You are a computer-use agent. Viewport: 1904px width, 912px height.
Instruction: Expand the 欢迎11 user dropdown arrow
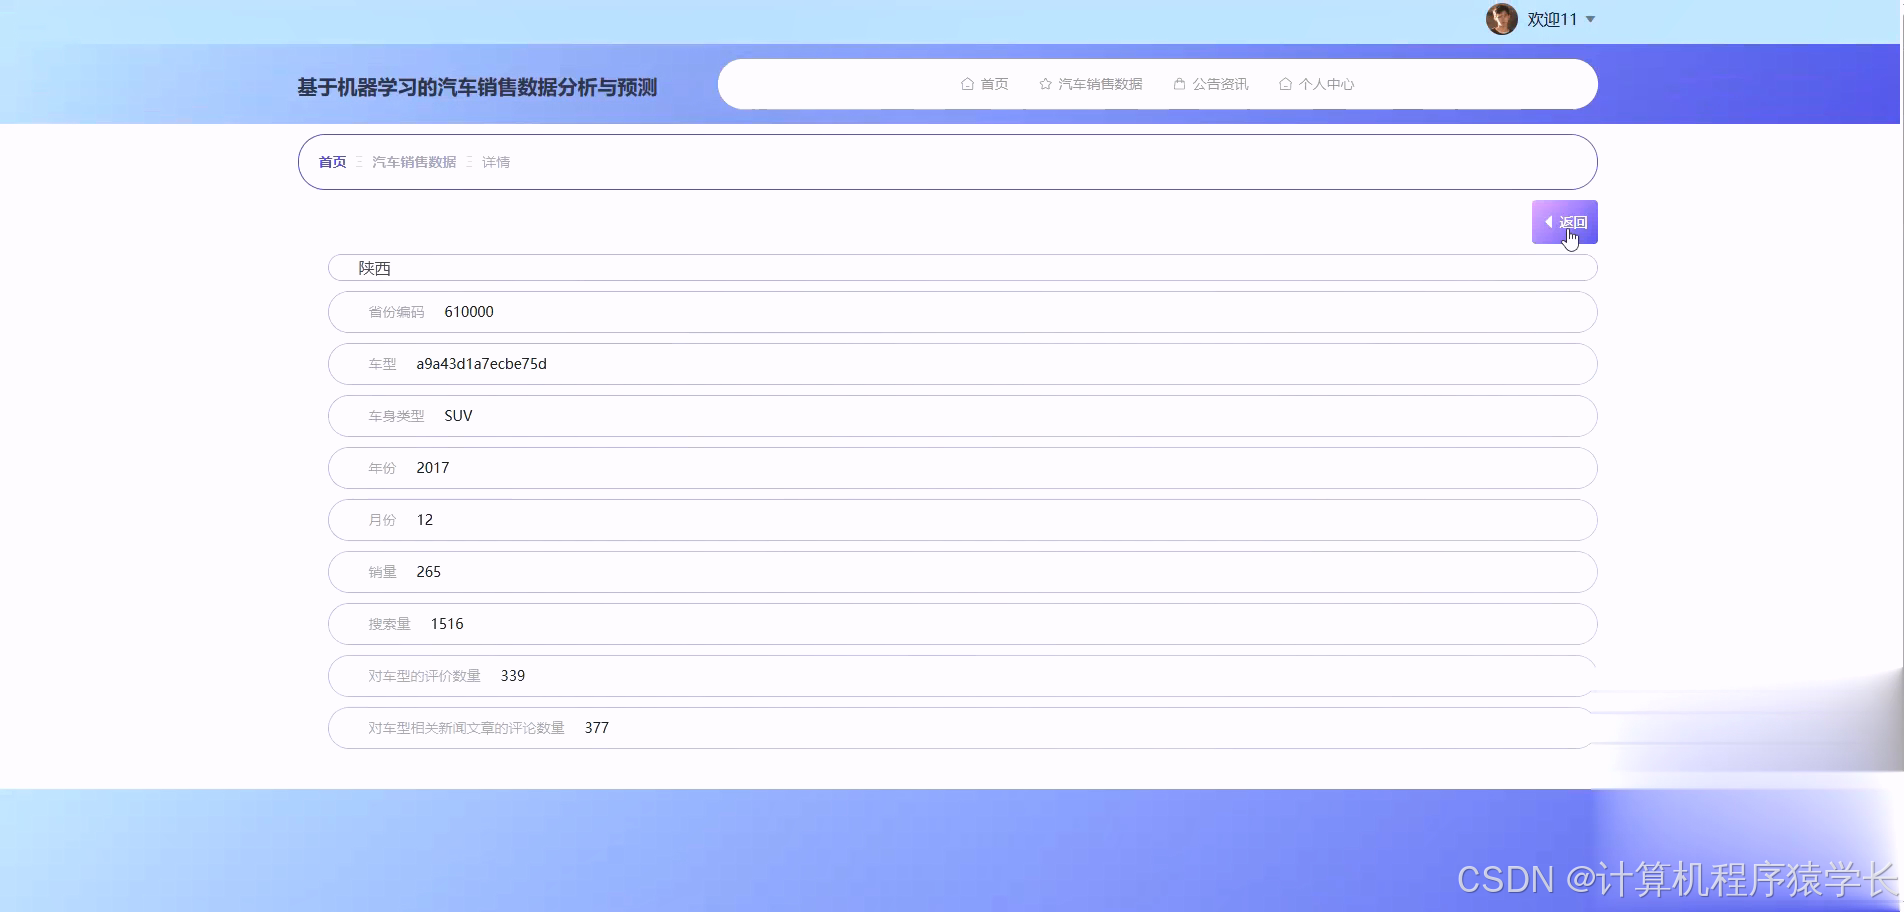coord(1592,19)
